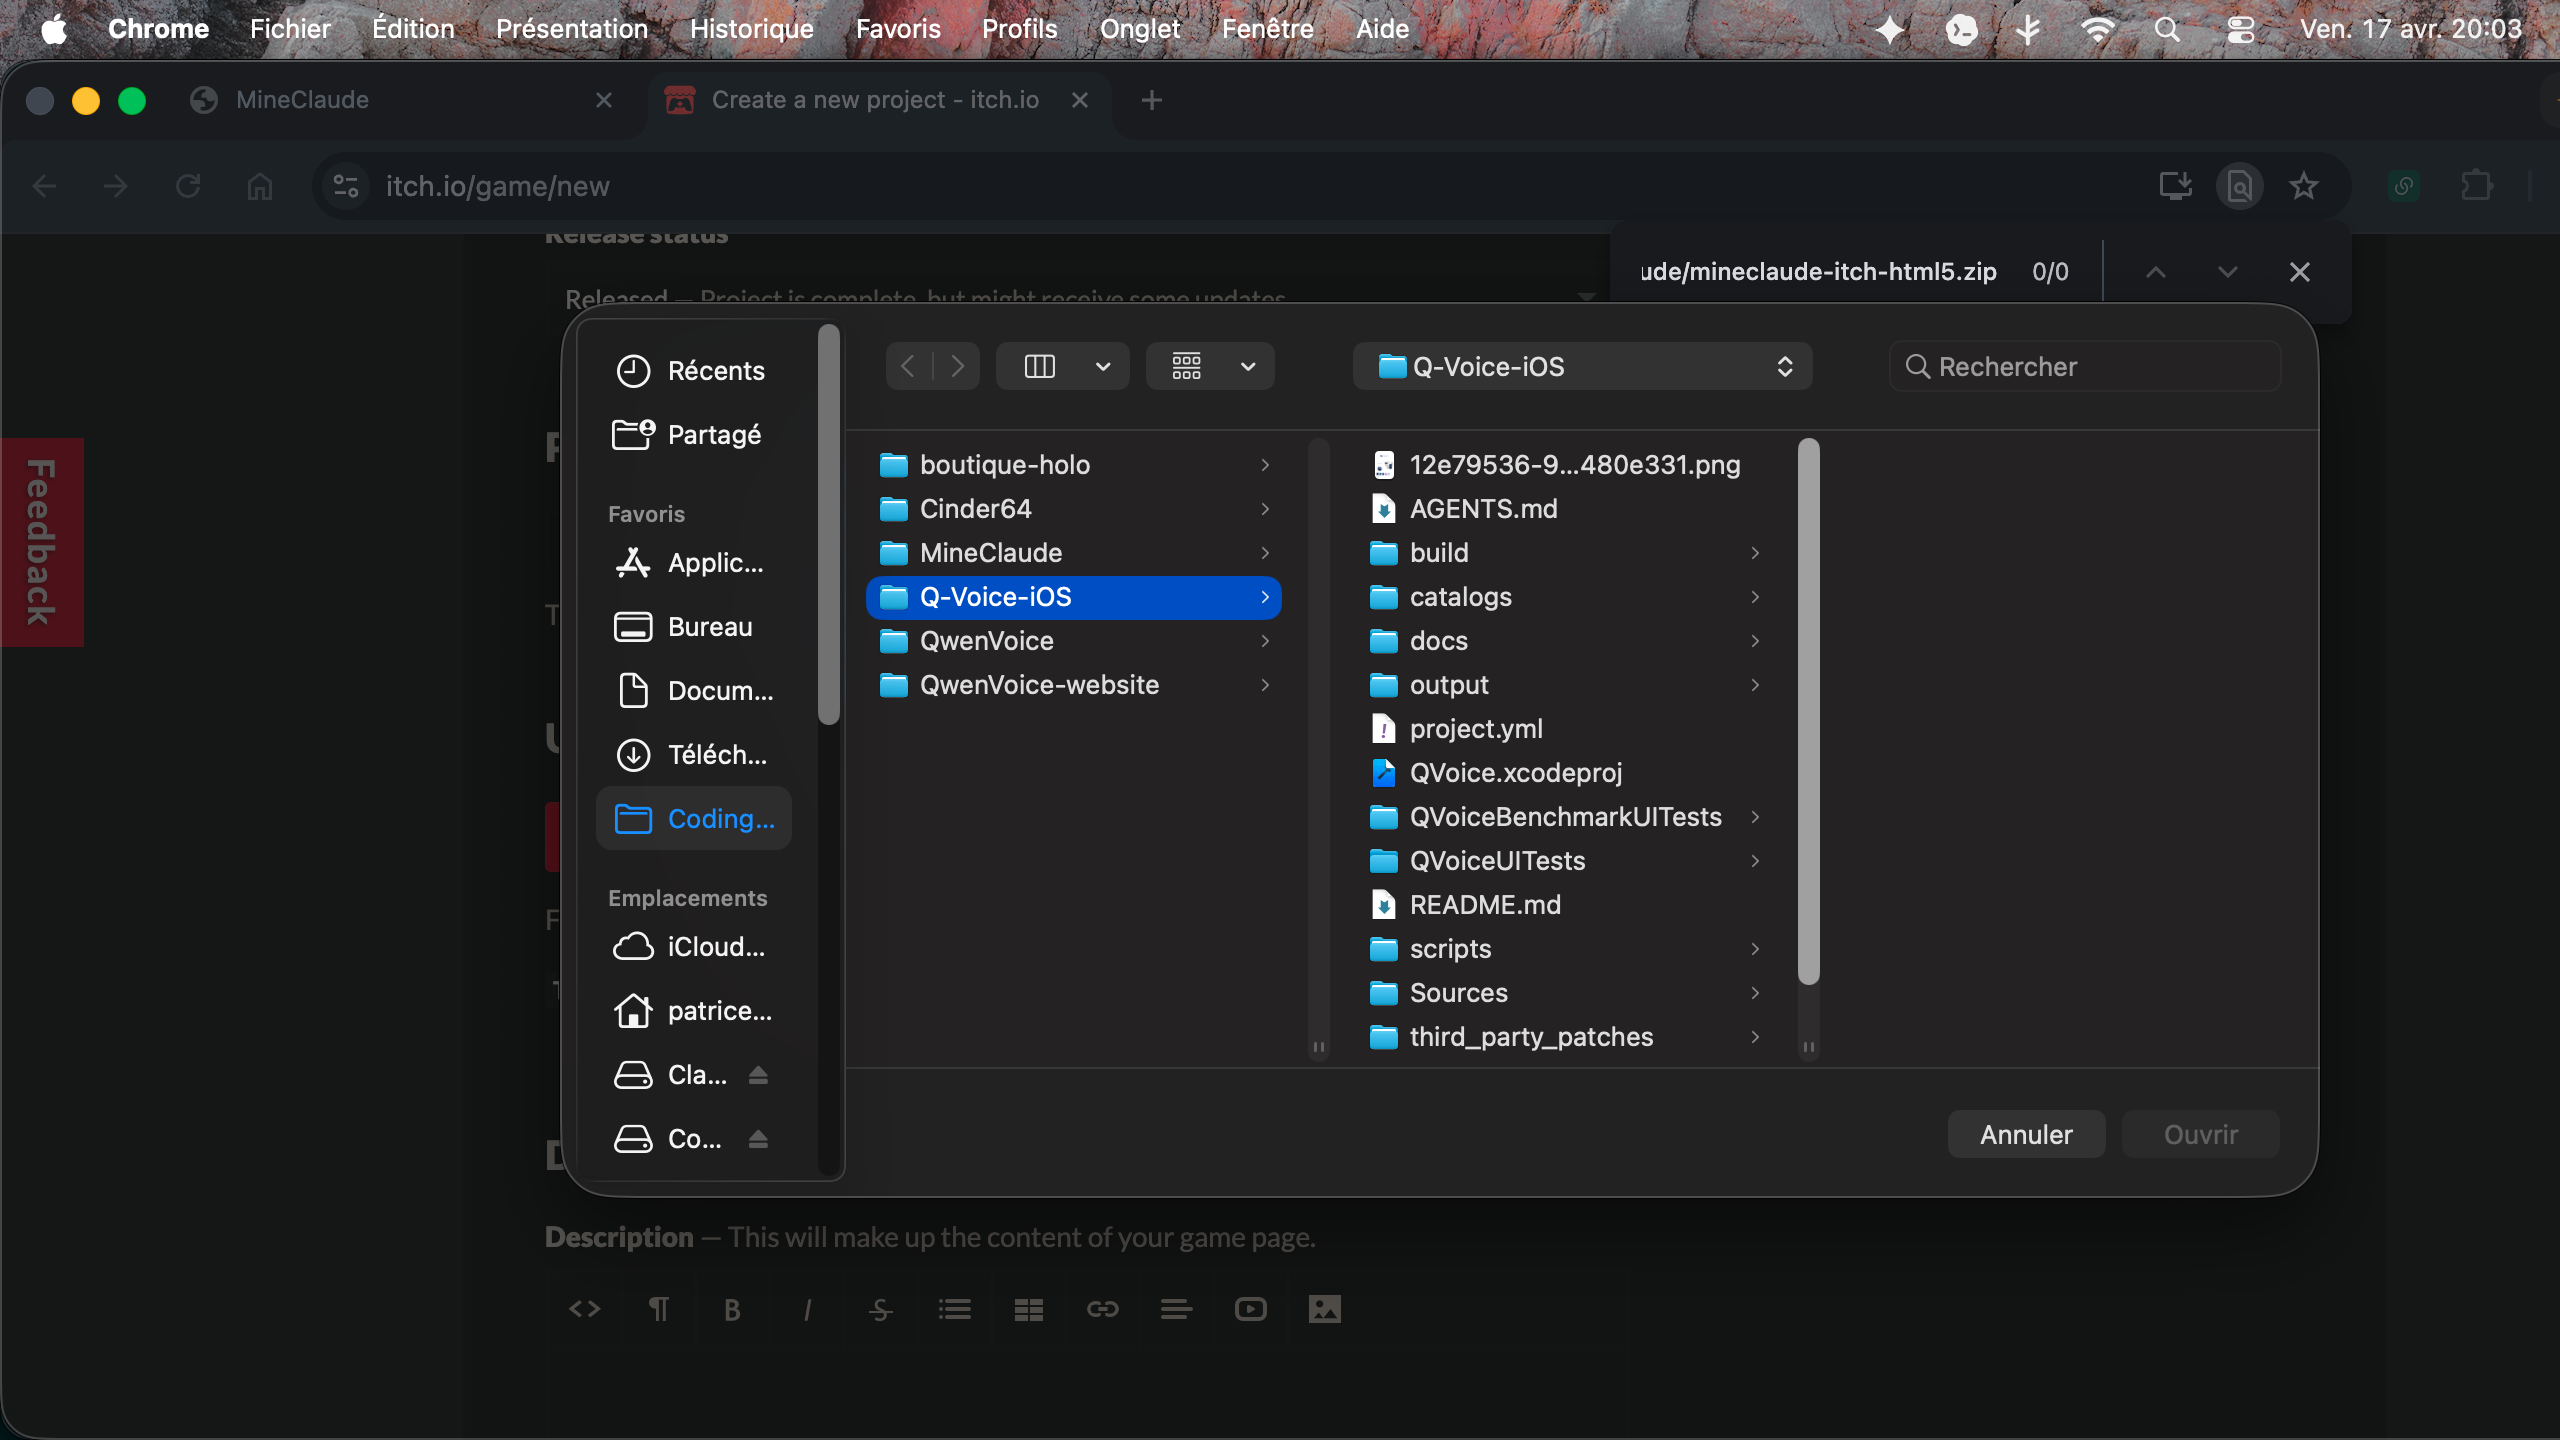Click the QVoice.xcodeproj file icon
Screen dimensions: 2560x1440
(x=1384, y=773)
